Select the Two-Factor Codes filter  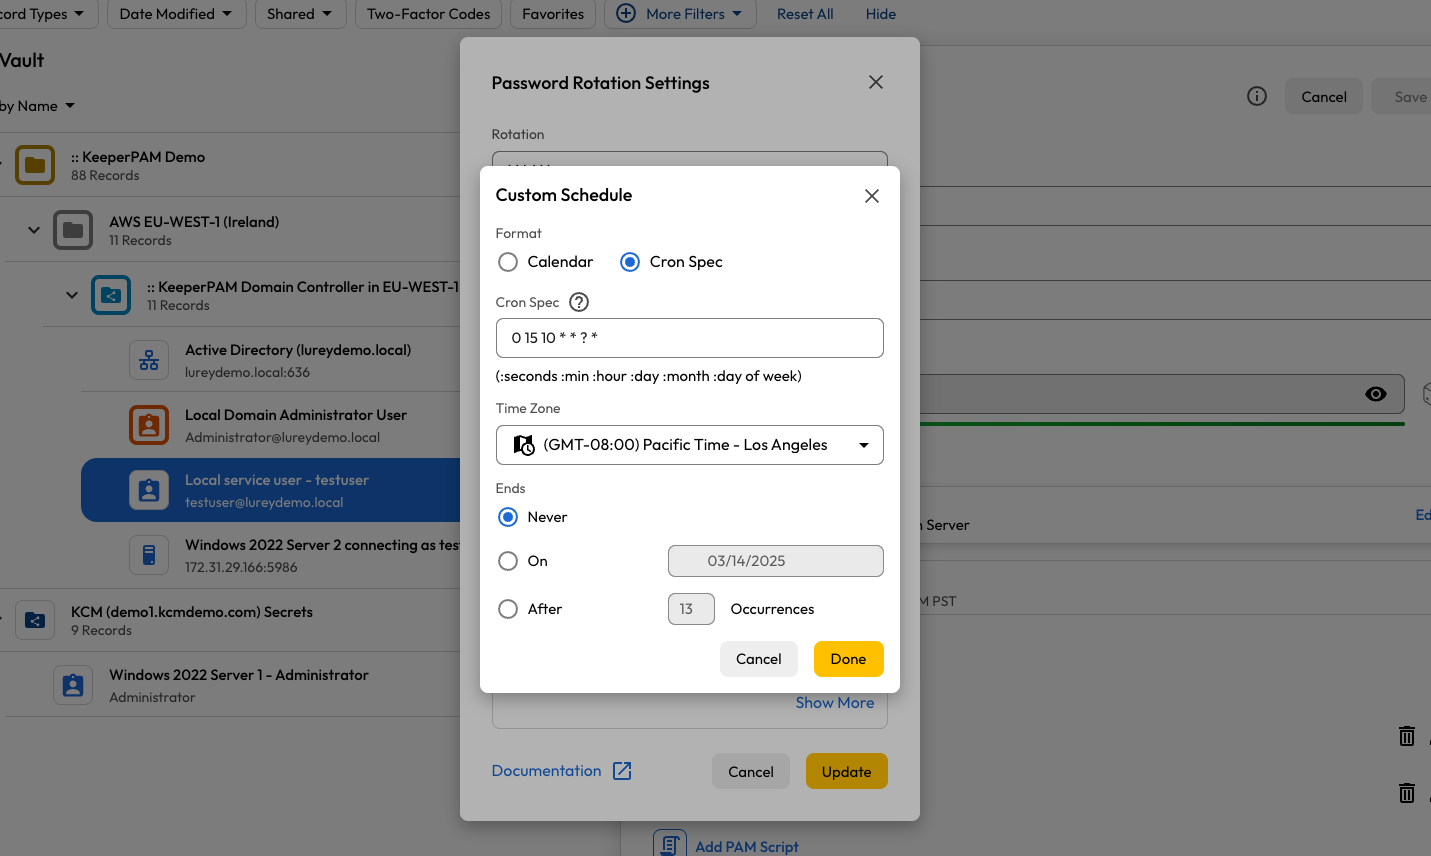[428, 14]
